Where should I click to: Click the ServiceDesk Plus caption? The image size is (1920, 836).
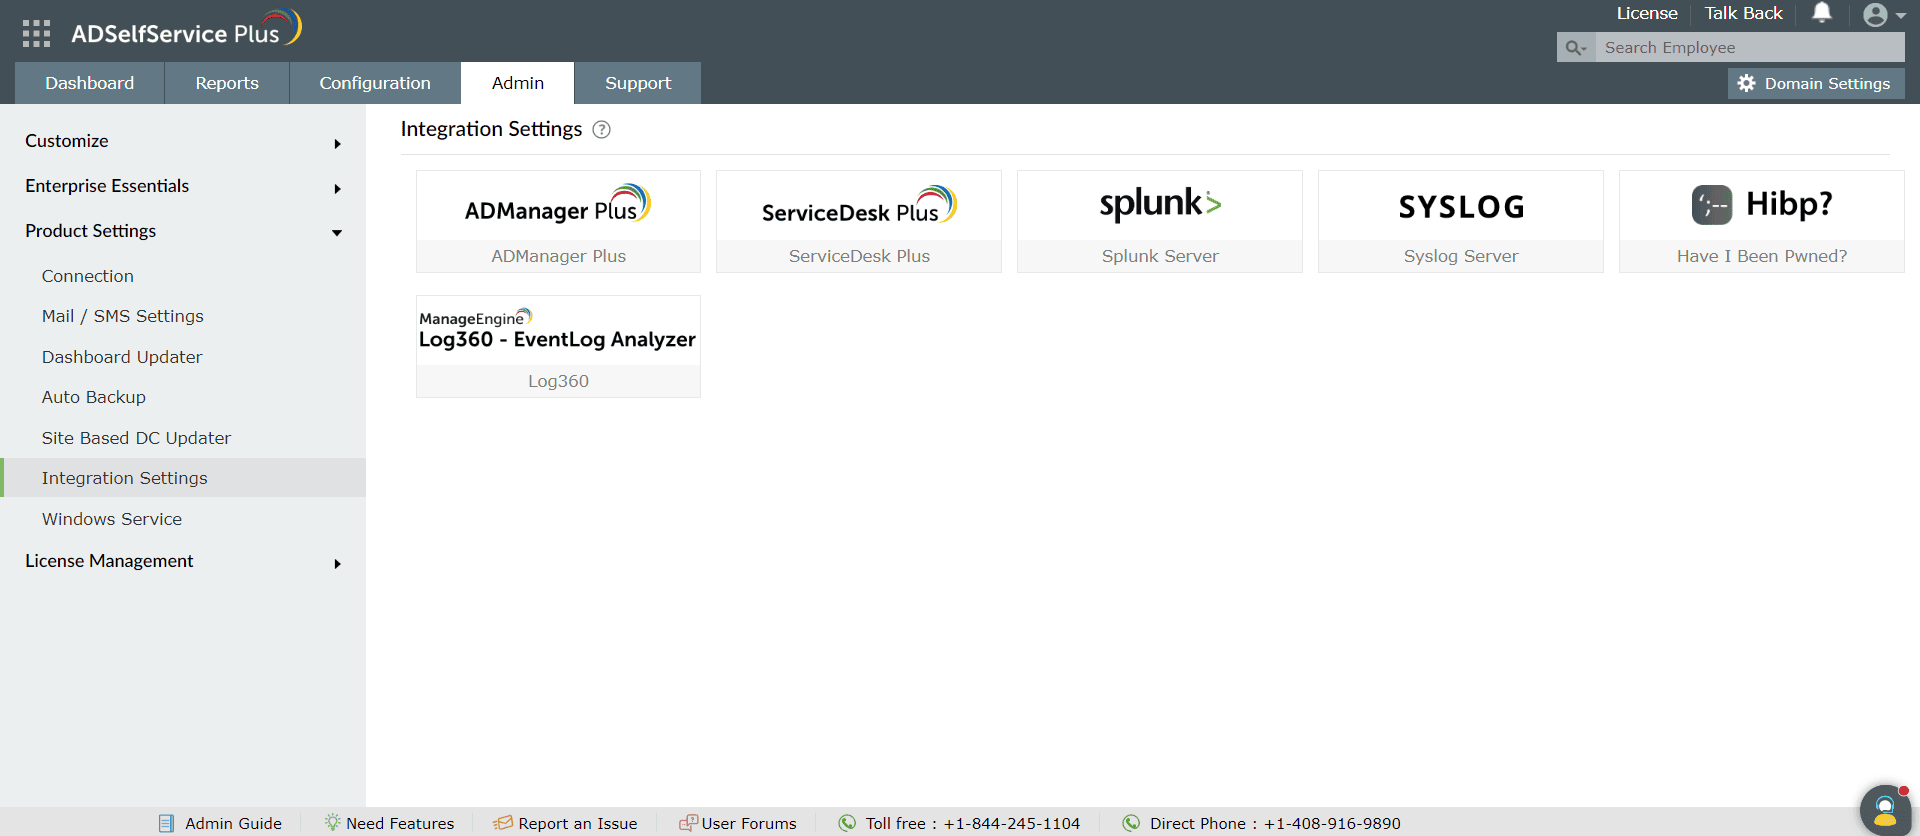pyautogui.click(x=859, y=256)
